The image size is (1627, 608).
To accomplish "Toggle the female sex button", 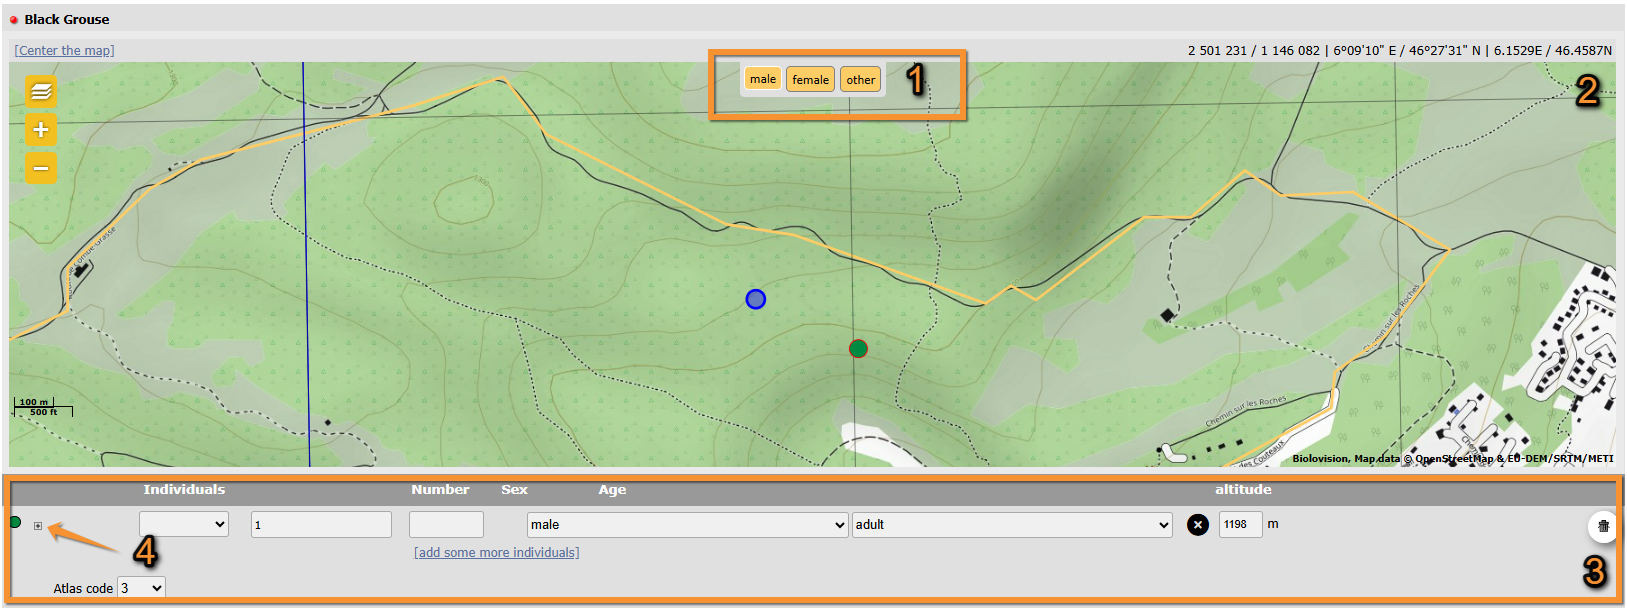I will point(810,80).
